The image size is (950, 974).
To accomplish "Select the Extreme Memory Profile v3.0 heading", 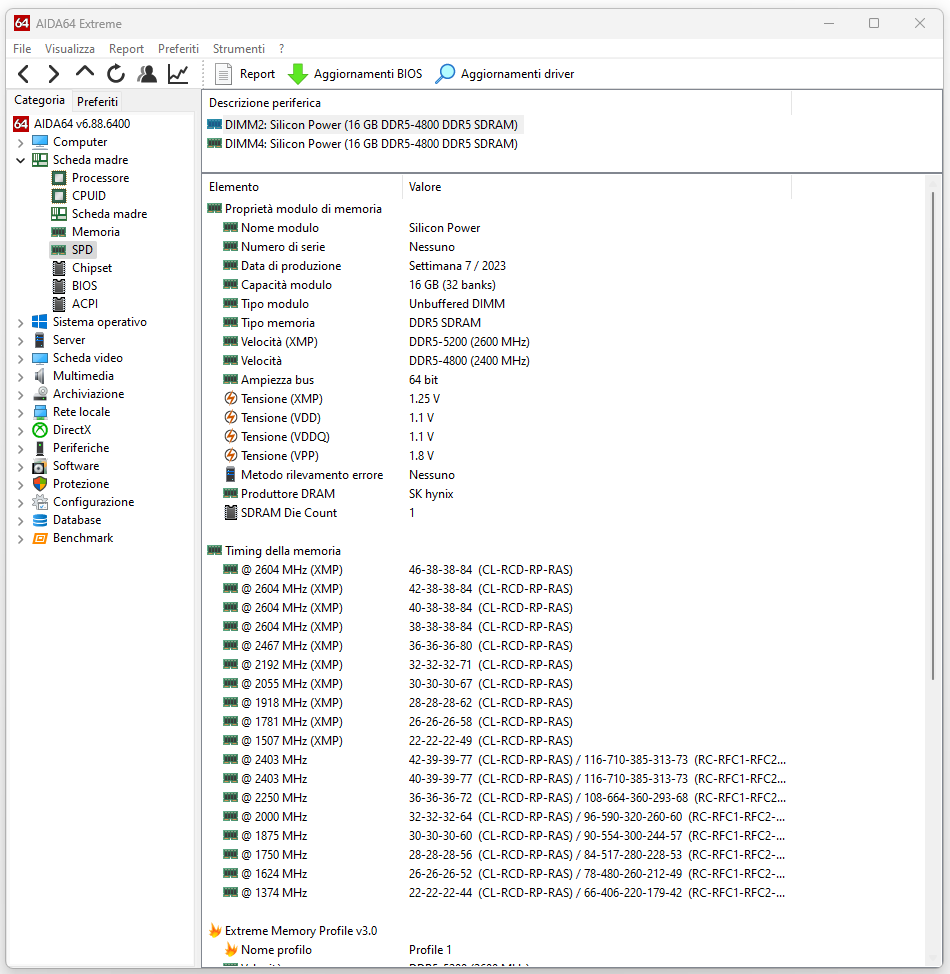I will (x=293, y=931).
